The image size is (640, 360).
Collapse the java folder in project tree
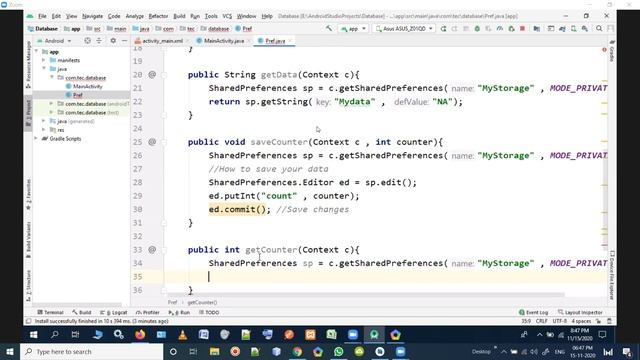tap(44, 69)
